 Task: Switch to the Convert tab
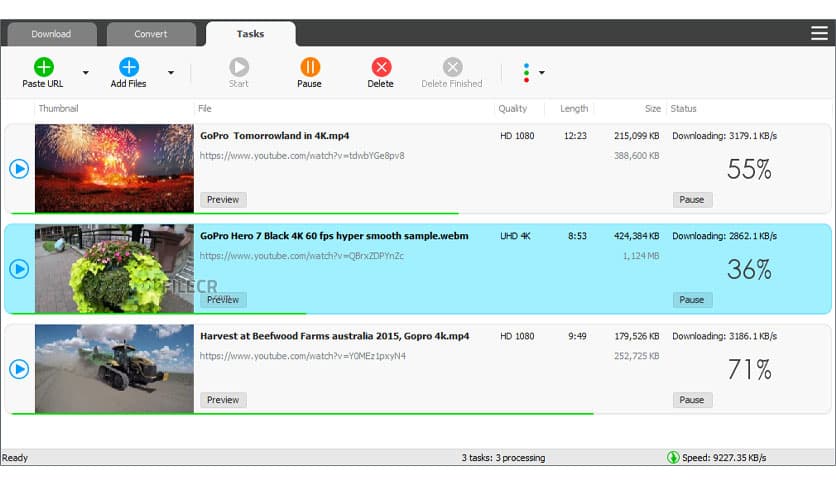[x=151, y=34]
